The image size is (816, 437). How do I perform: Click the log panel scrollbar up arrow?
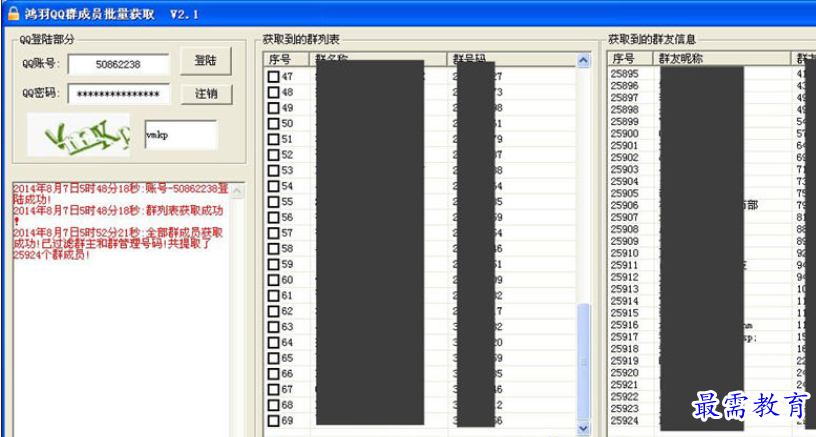pyautogui.click(x=237, y=190)
